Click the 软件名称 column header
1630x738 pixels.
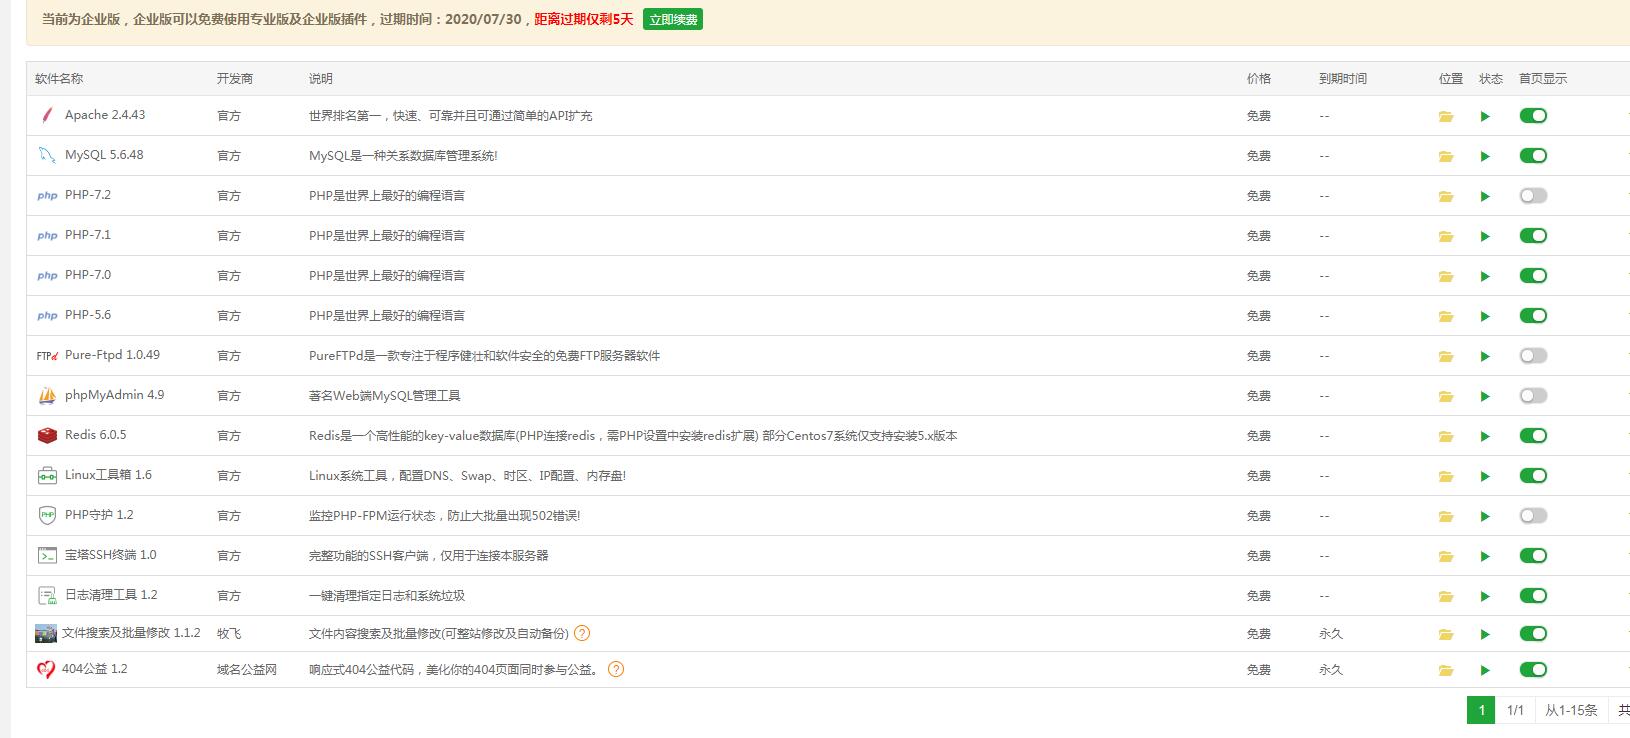coord(59,79)
